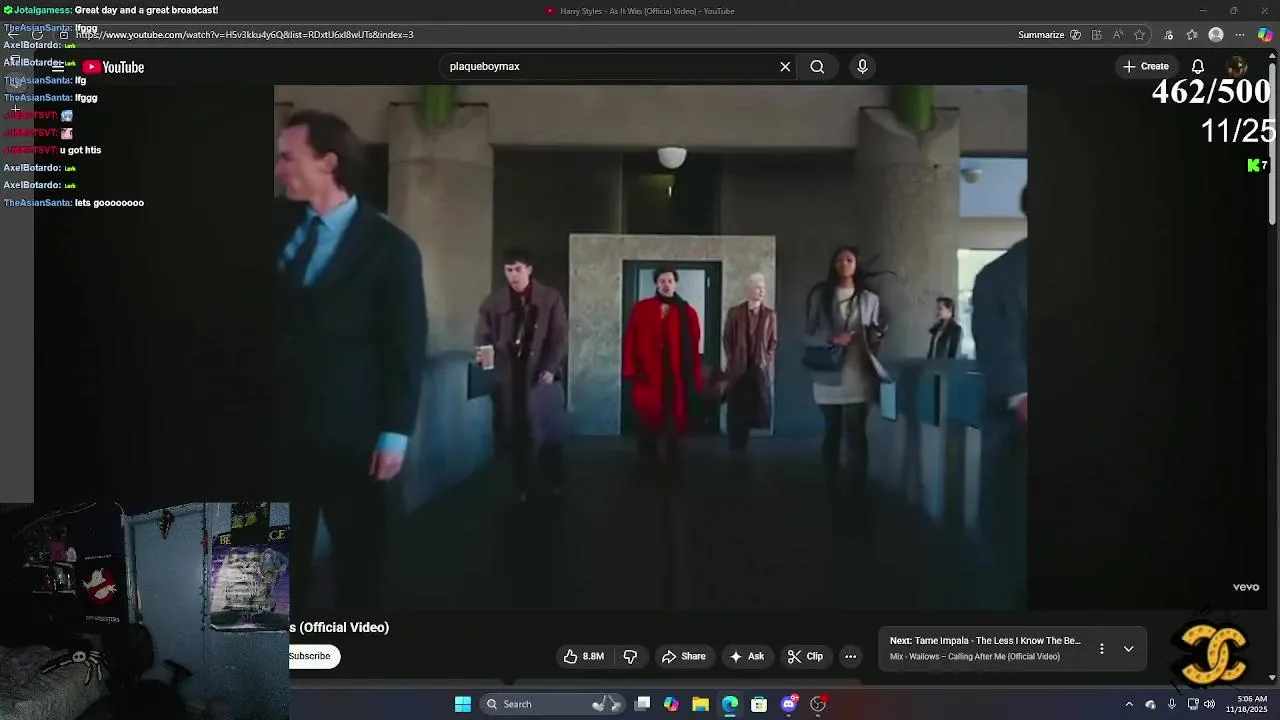
Task: Open Discord from taskbar
Action: [x=789, y=704]
